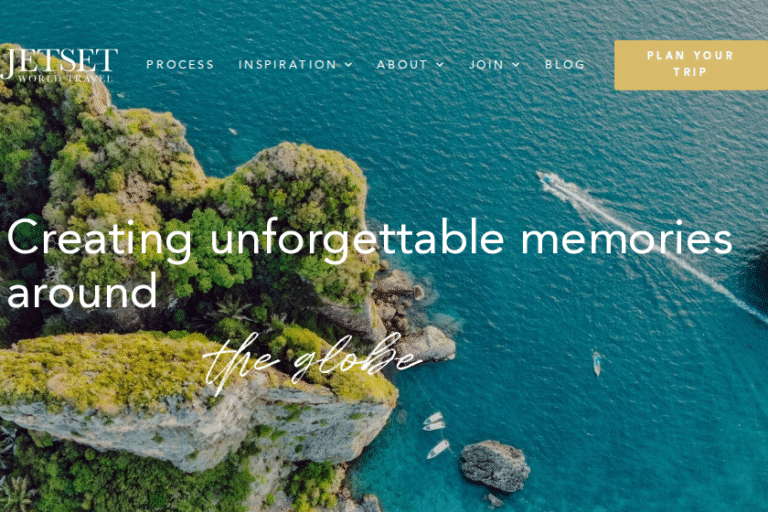Go to the Blog page
The width and height of the screenshot is (768, 512).
(565, 65)
